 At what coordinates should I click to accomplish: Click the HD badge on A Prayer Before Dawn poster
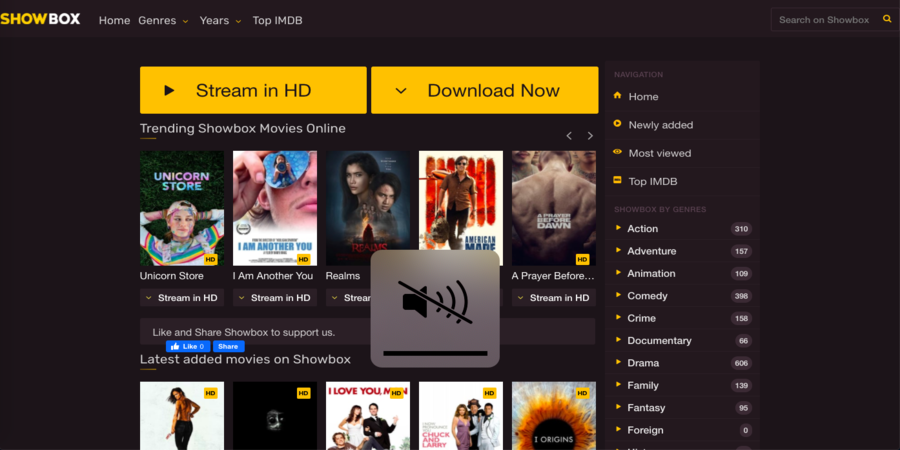pyautogui.click(x=583, y=259)
